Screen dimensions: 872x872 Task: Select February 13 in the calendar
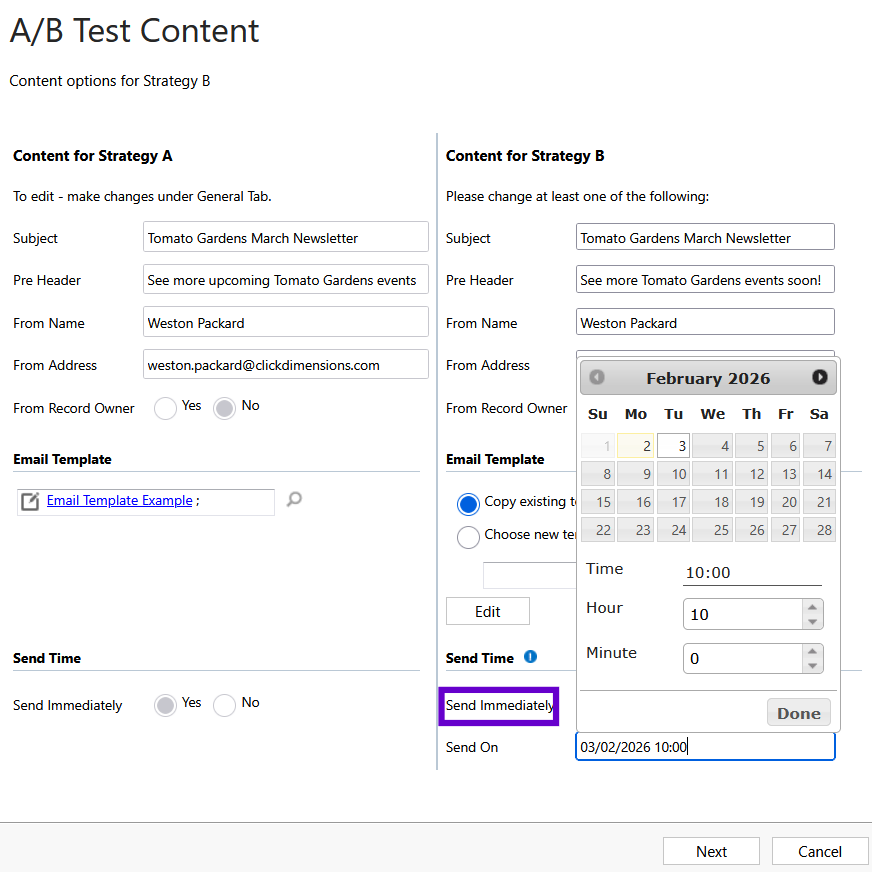click(x=785, y=474)
